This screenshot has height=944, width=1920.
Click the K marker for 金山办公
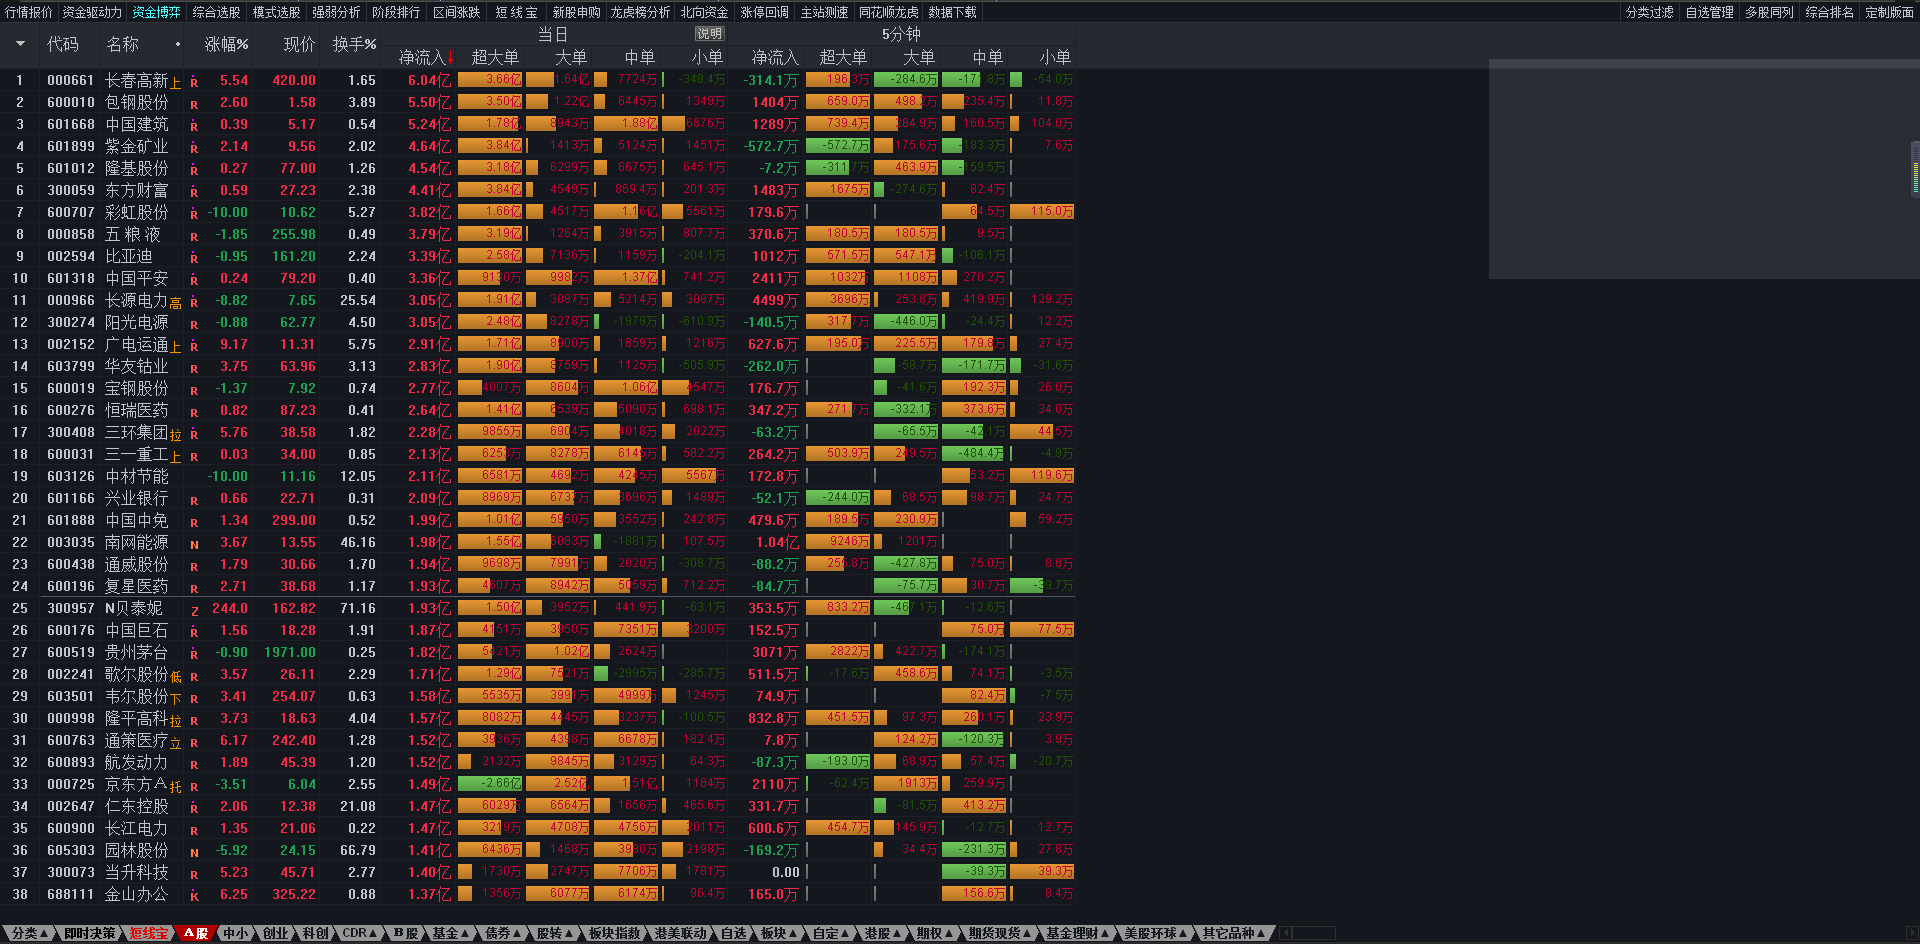(x=194, y=896)
